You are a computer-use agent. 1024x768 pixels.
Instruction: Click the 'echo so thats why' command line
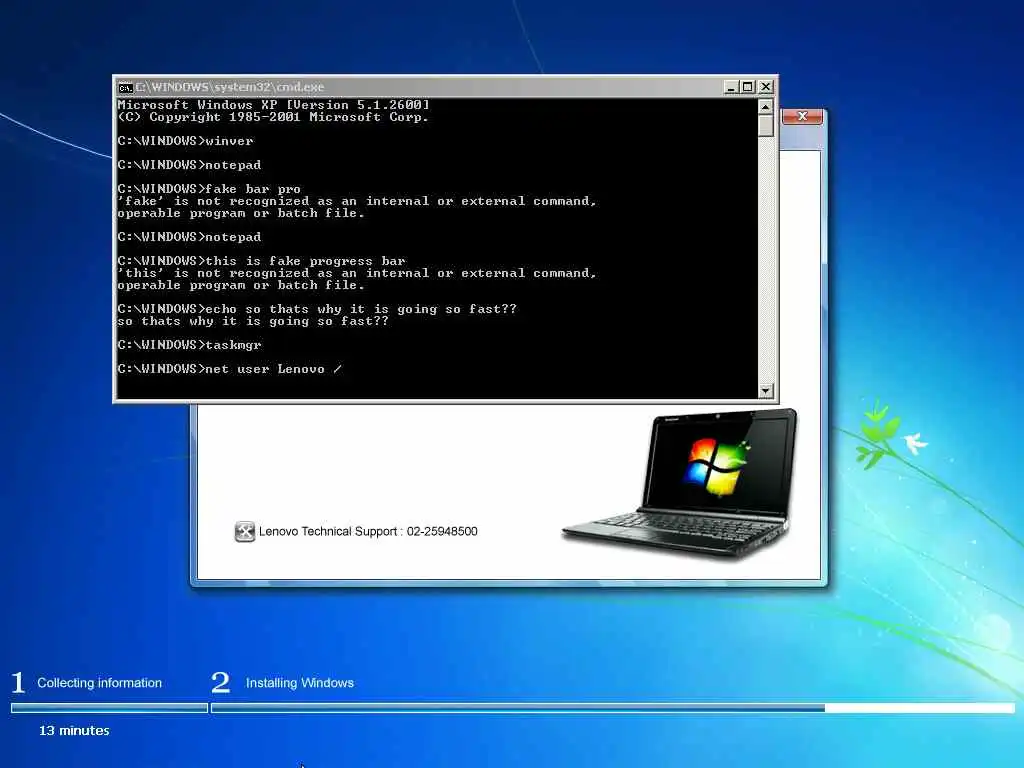pos(317,309)
